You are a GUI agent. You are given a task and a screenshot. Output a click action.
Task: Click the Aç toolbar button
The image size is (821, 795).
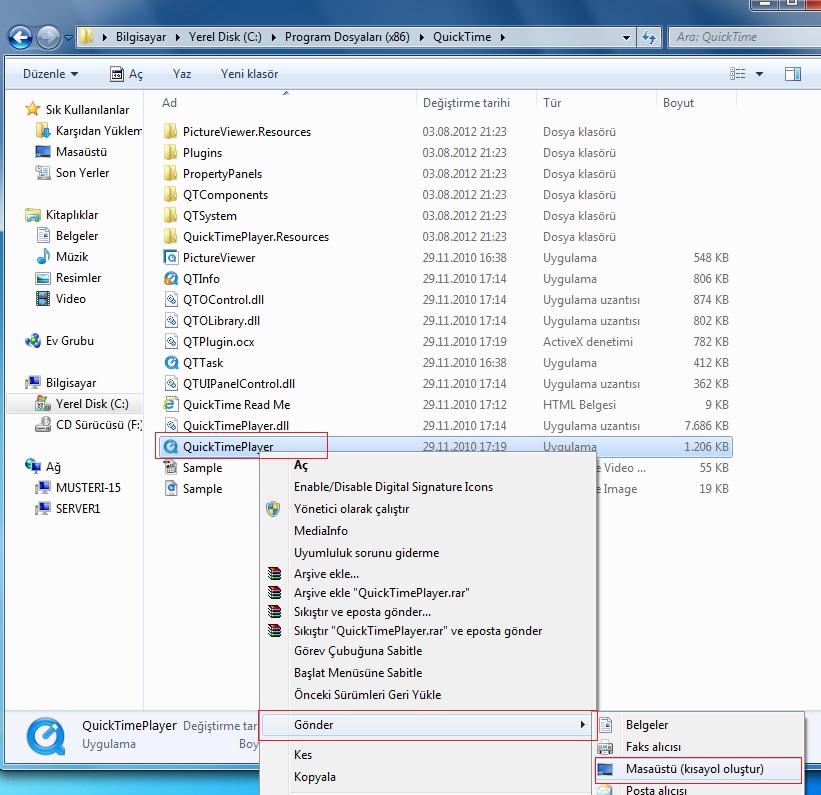coord(126,74)
